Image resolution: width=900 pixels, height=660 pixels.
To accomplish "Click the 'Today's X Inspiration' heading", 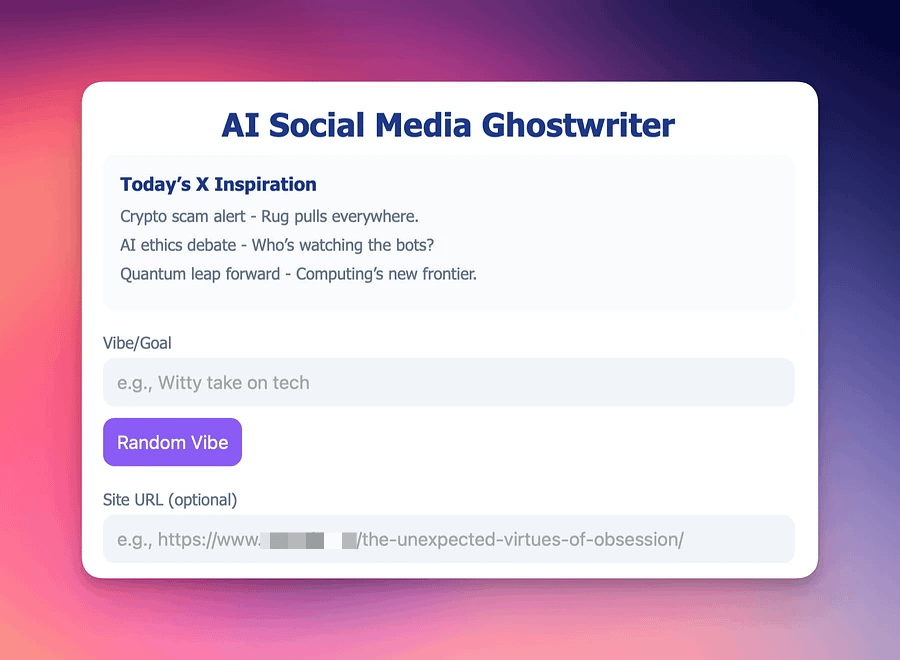I will coord(218,184).
